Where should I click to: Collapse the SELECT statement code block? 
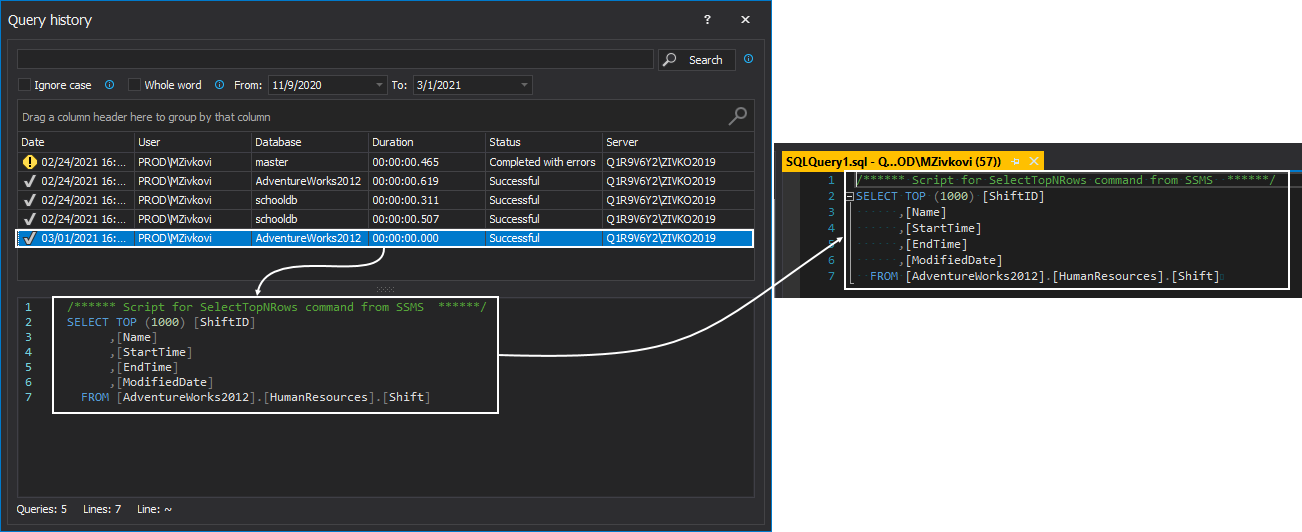pos(849,197)
